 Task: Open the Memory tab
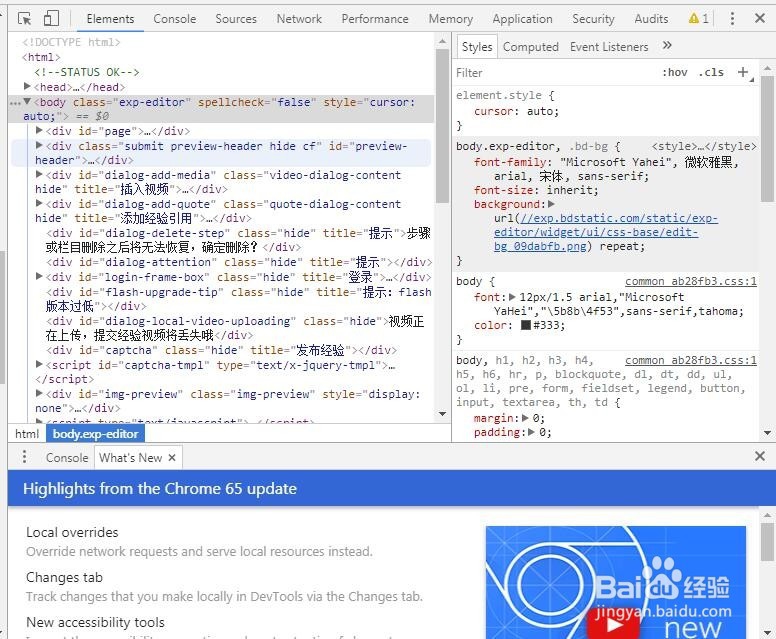point(450,19)
